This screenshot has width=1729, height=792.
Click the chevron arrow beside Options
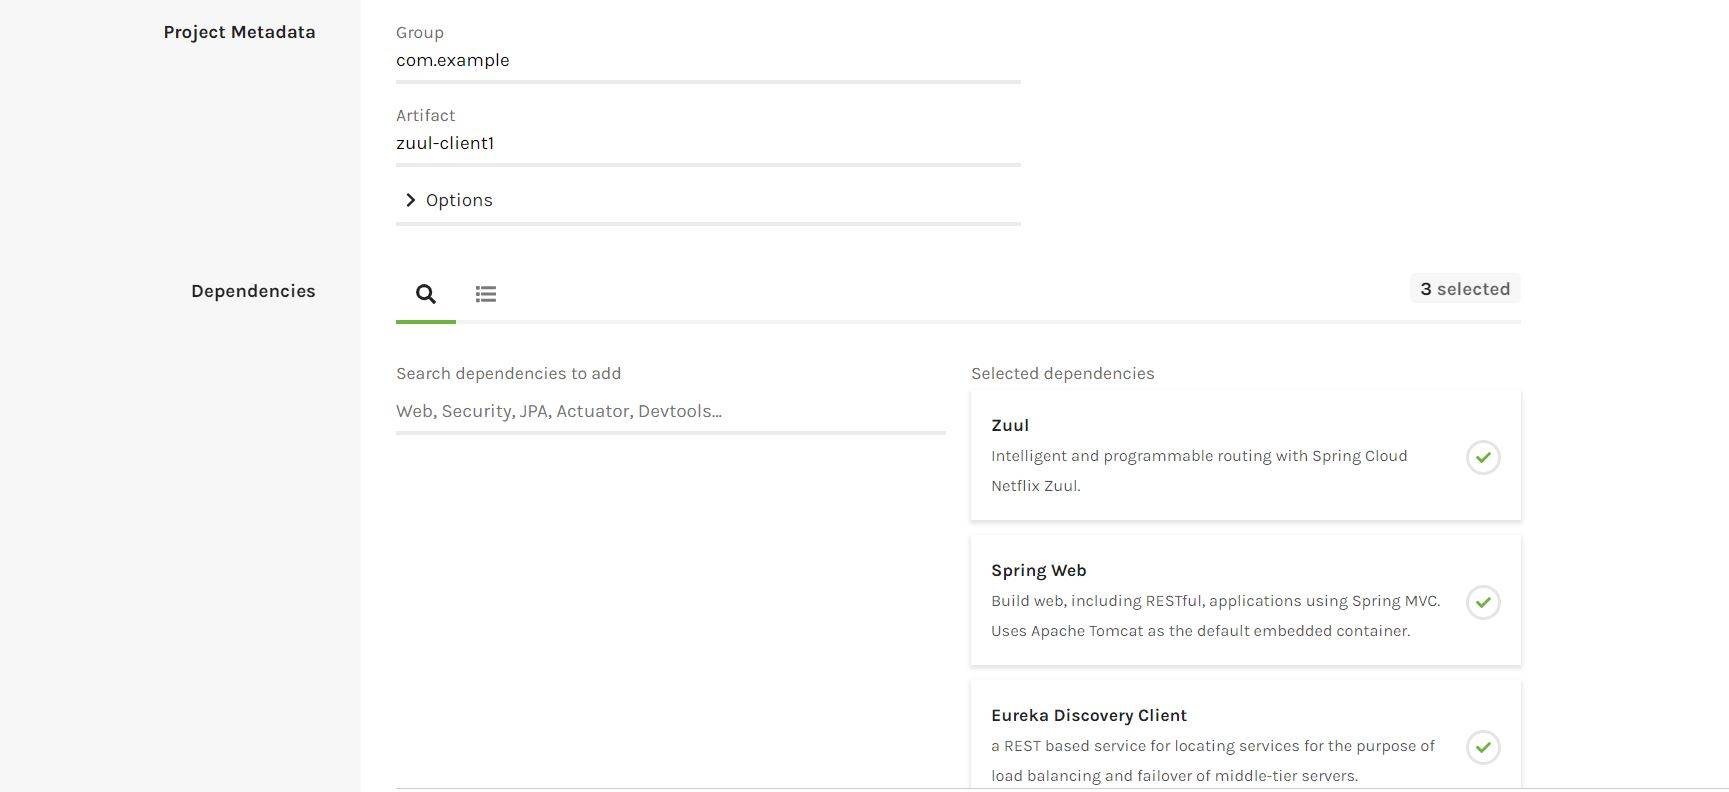pyautogui.click(x=410, y=200)
